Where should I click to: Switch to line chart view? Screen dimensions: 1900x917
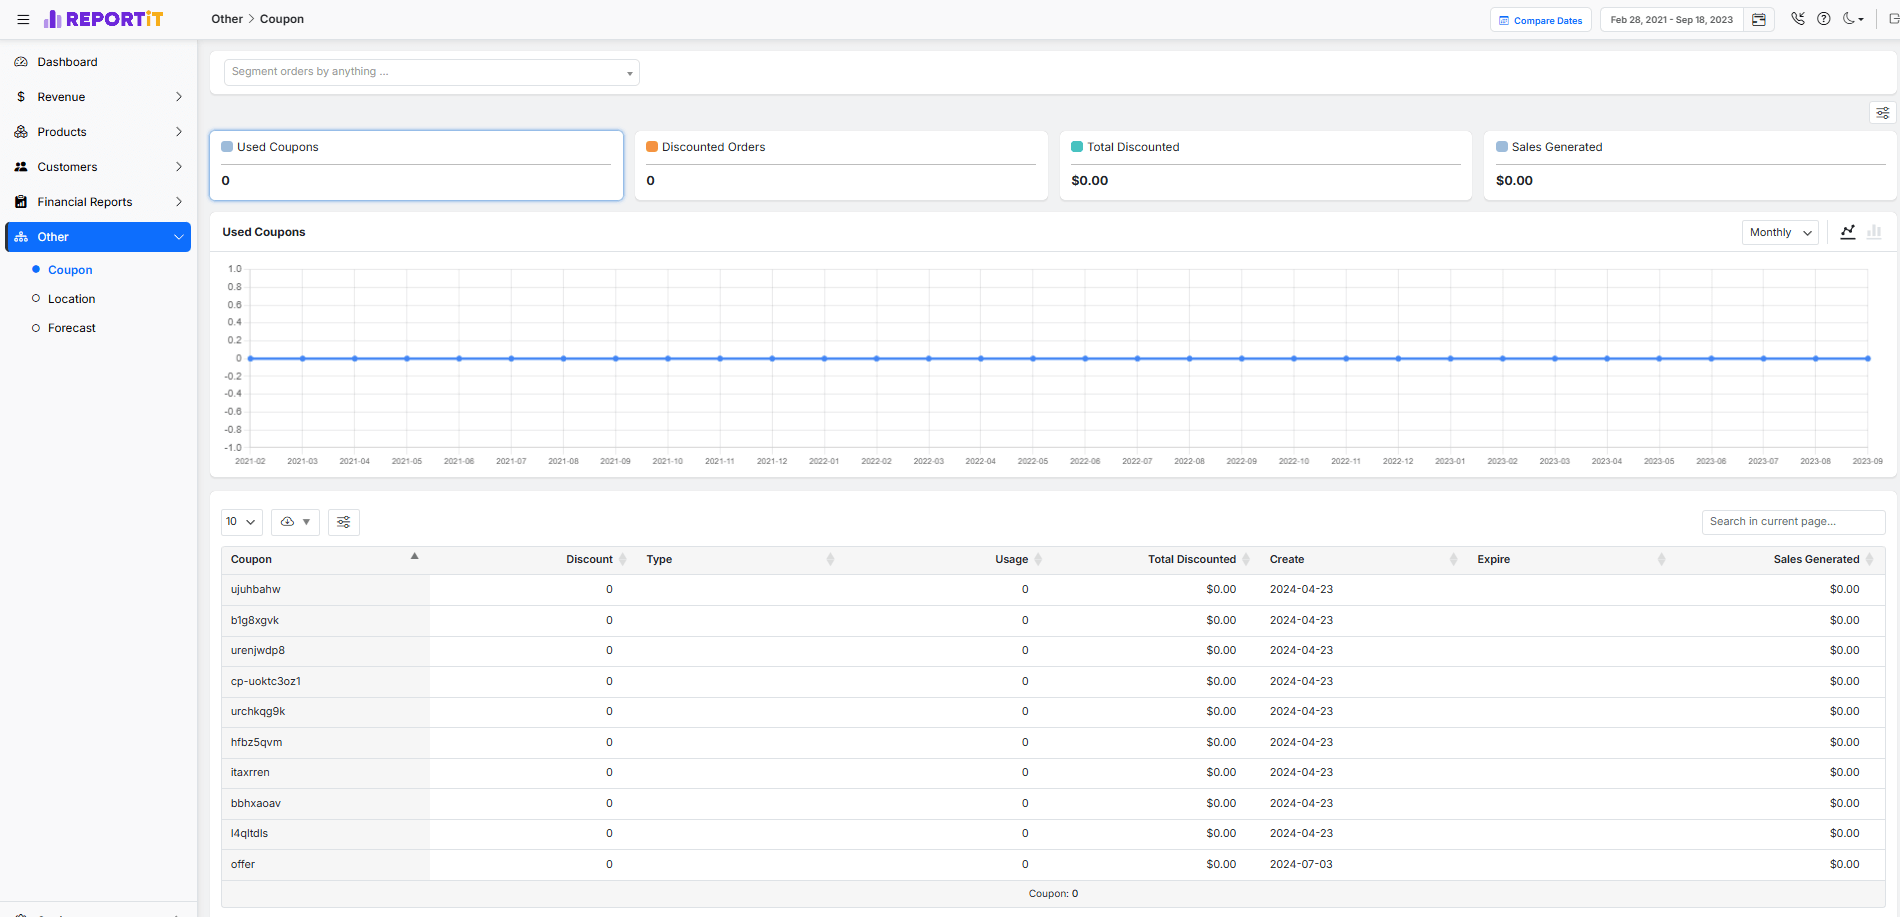(x=1848, y=232)
